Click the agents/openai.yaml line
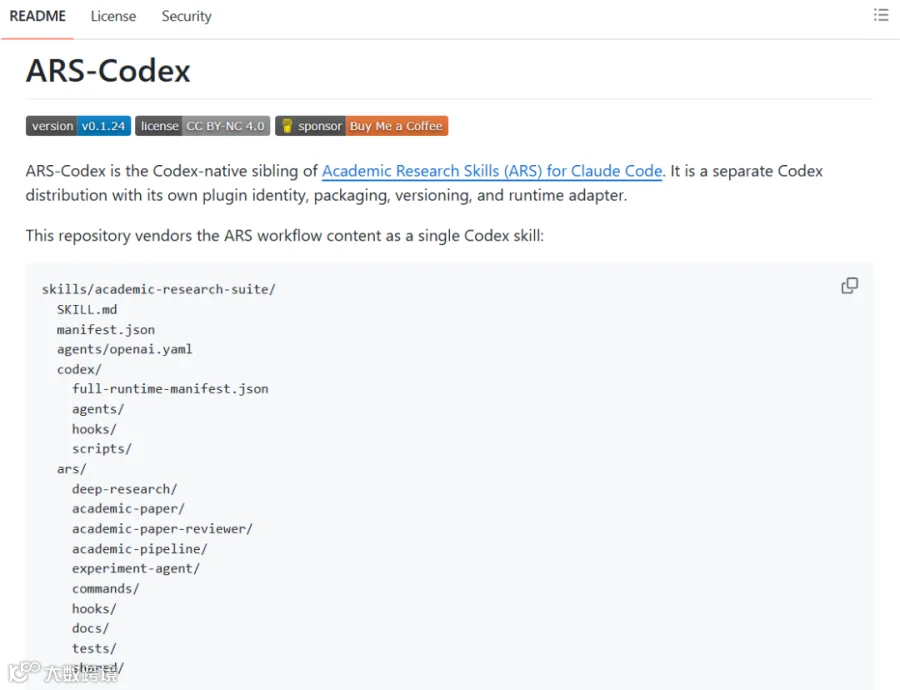 point(125,349)
